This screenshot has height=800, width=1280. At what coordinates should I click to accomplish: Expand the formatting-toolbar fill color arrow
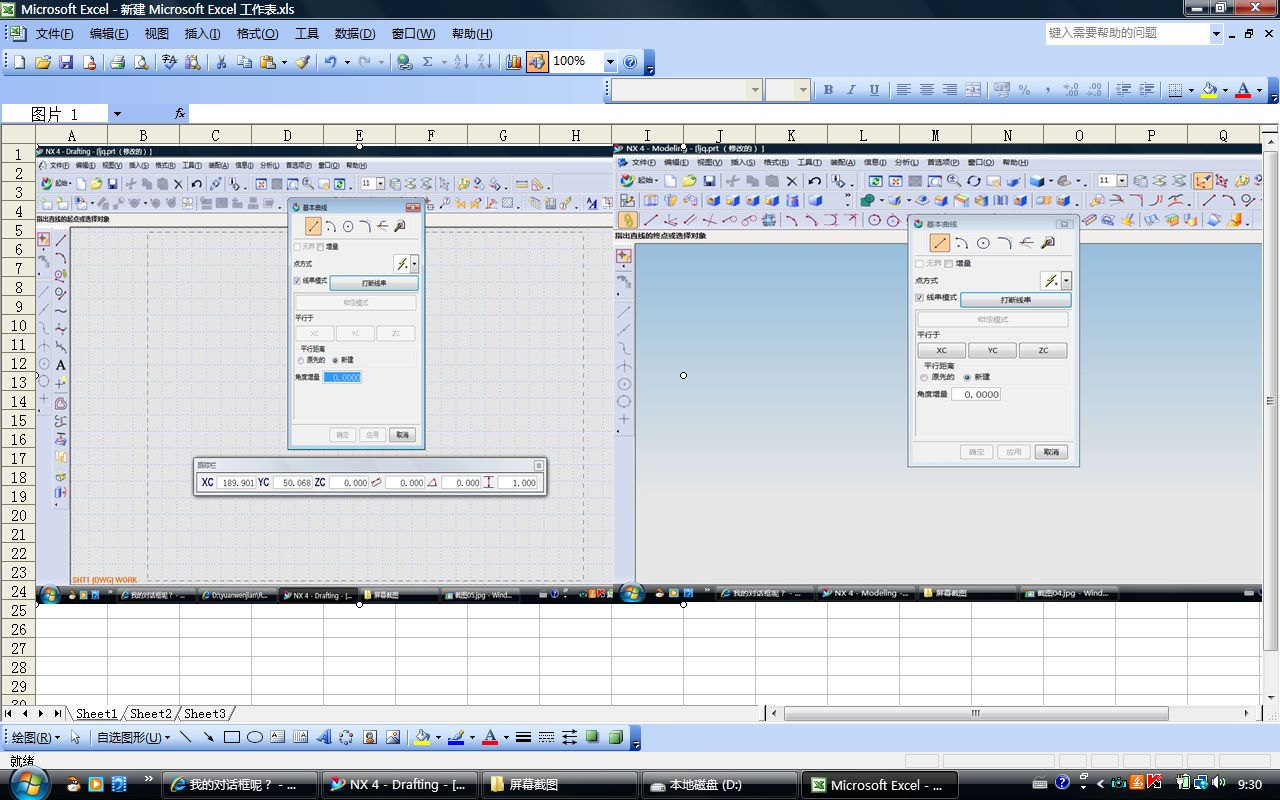tap(1225, 90)
